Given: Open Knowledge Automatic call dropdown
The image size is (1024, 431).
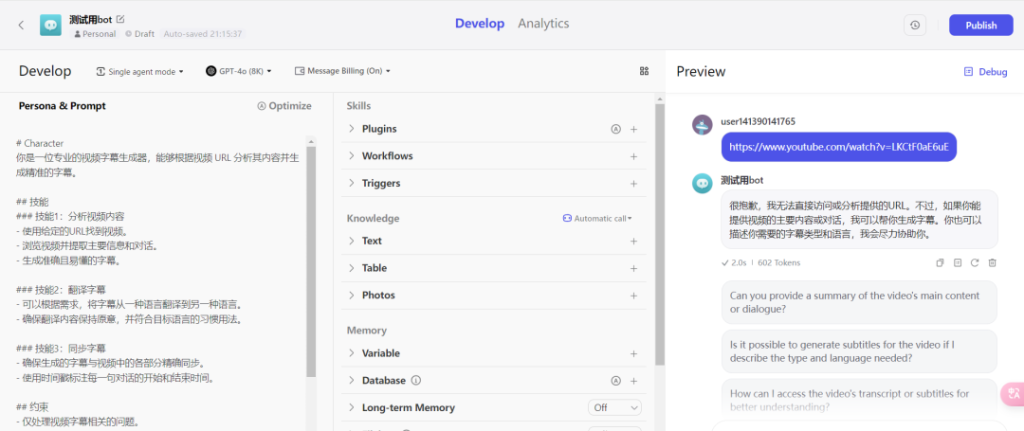Looking at the screenshot, I should 598,218.
